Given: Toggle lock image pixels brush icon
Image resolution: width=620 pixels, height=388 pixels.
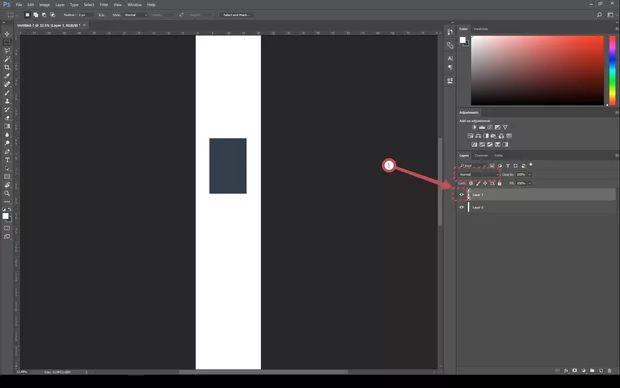Looking at the screenshot, I should [478, 184].
